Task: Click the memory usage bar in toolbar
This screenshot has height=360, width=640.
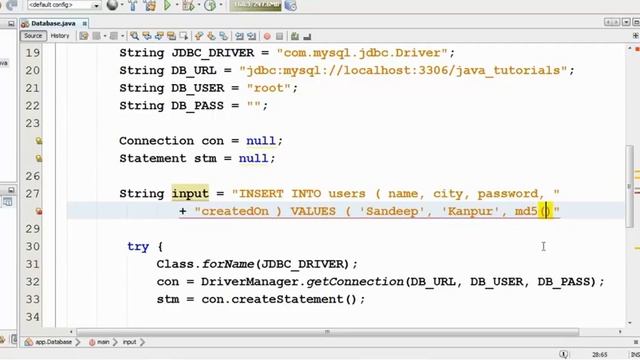Action: [255, 5]
